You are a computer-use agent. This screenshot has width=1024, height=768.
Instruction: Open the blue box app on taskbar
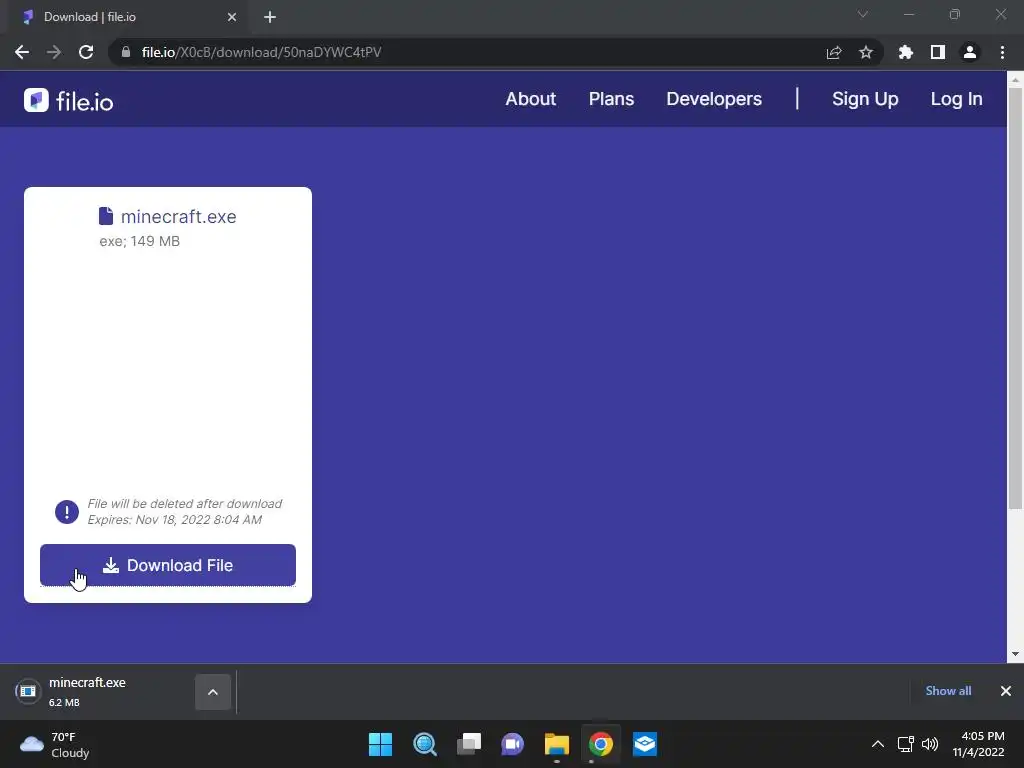click(x=645, y=744)
